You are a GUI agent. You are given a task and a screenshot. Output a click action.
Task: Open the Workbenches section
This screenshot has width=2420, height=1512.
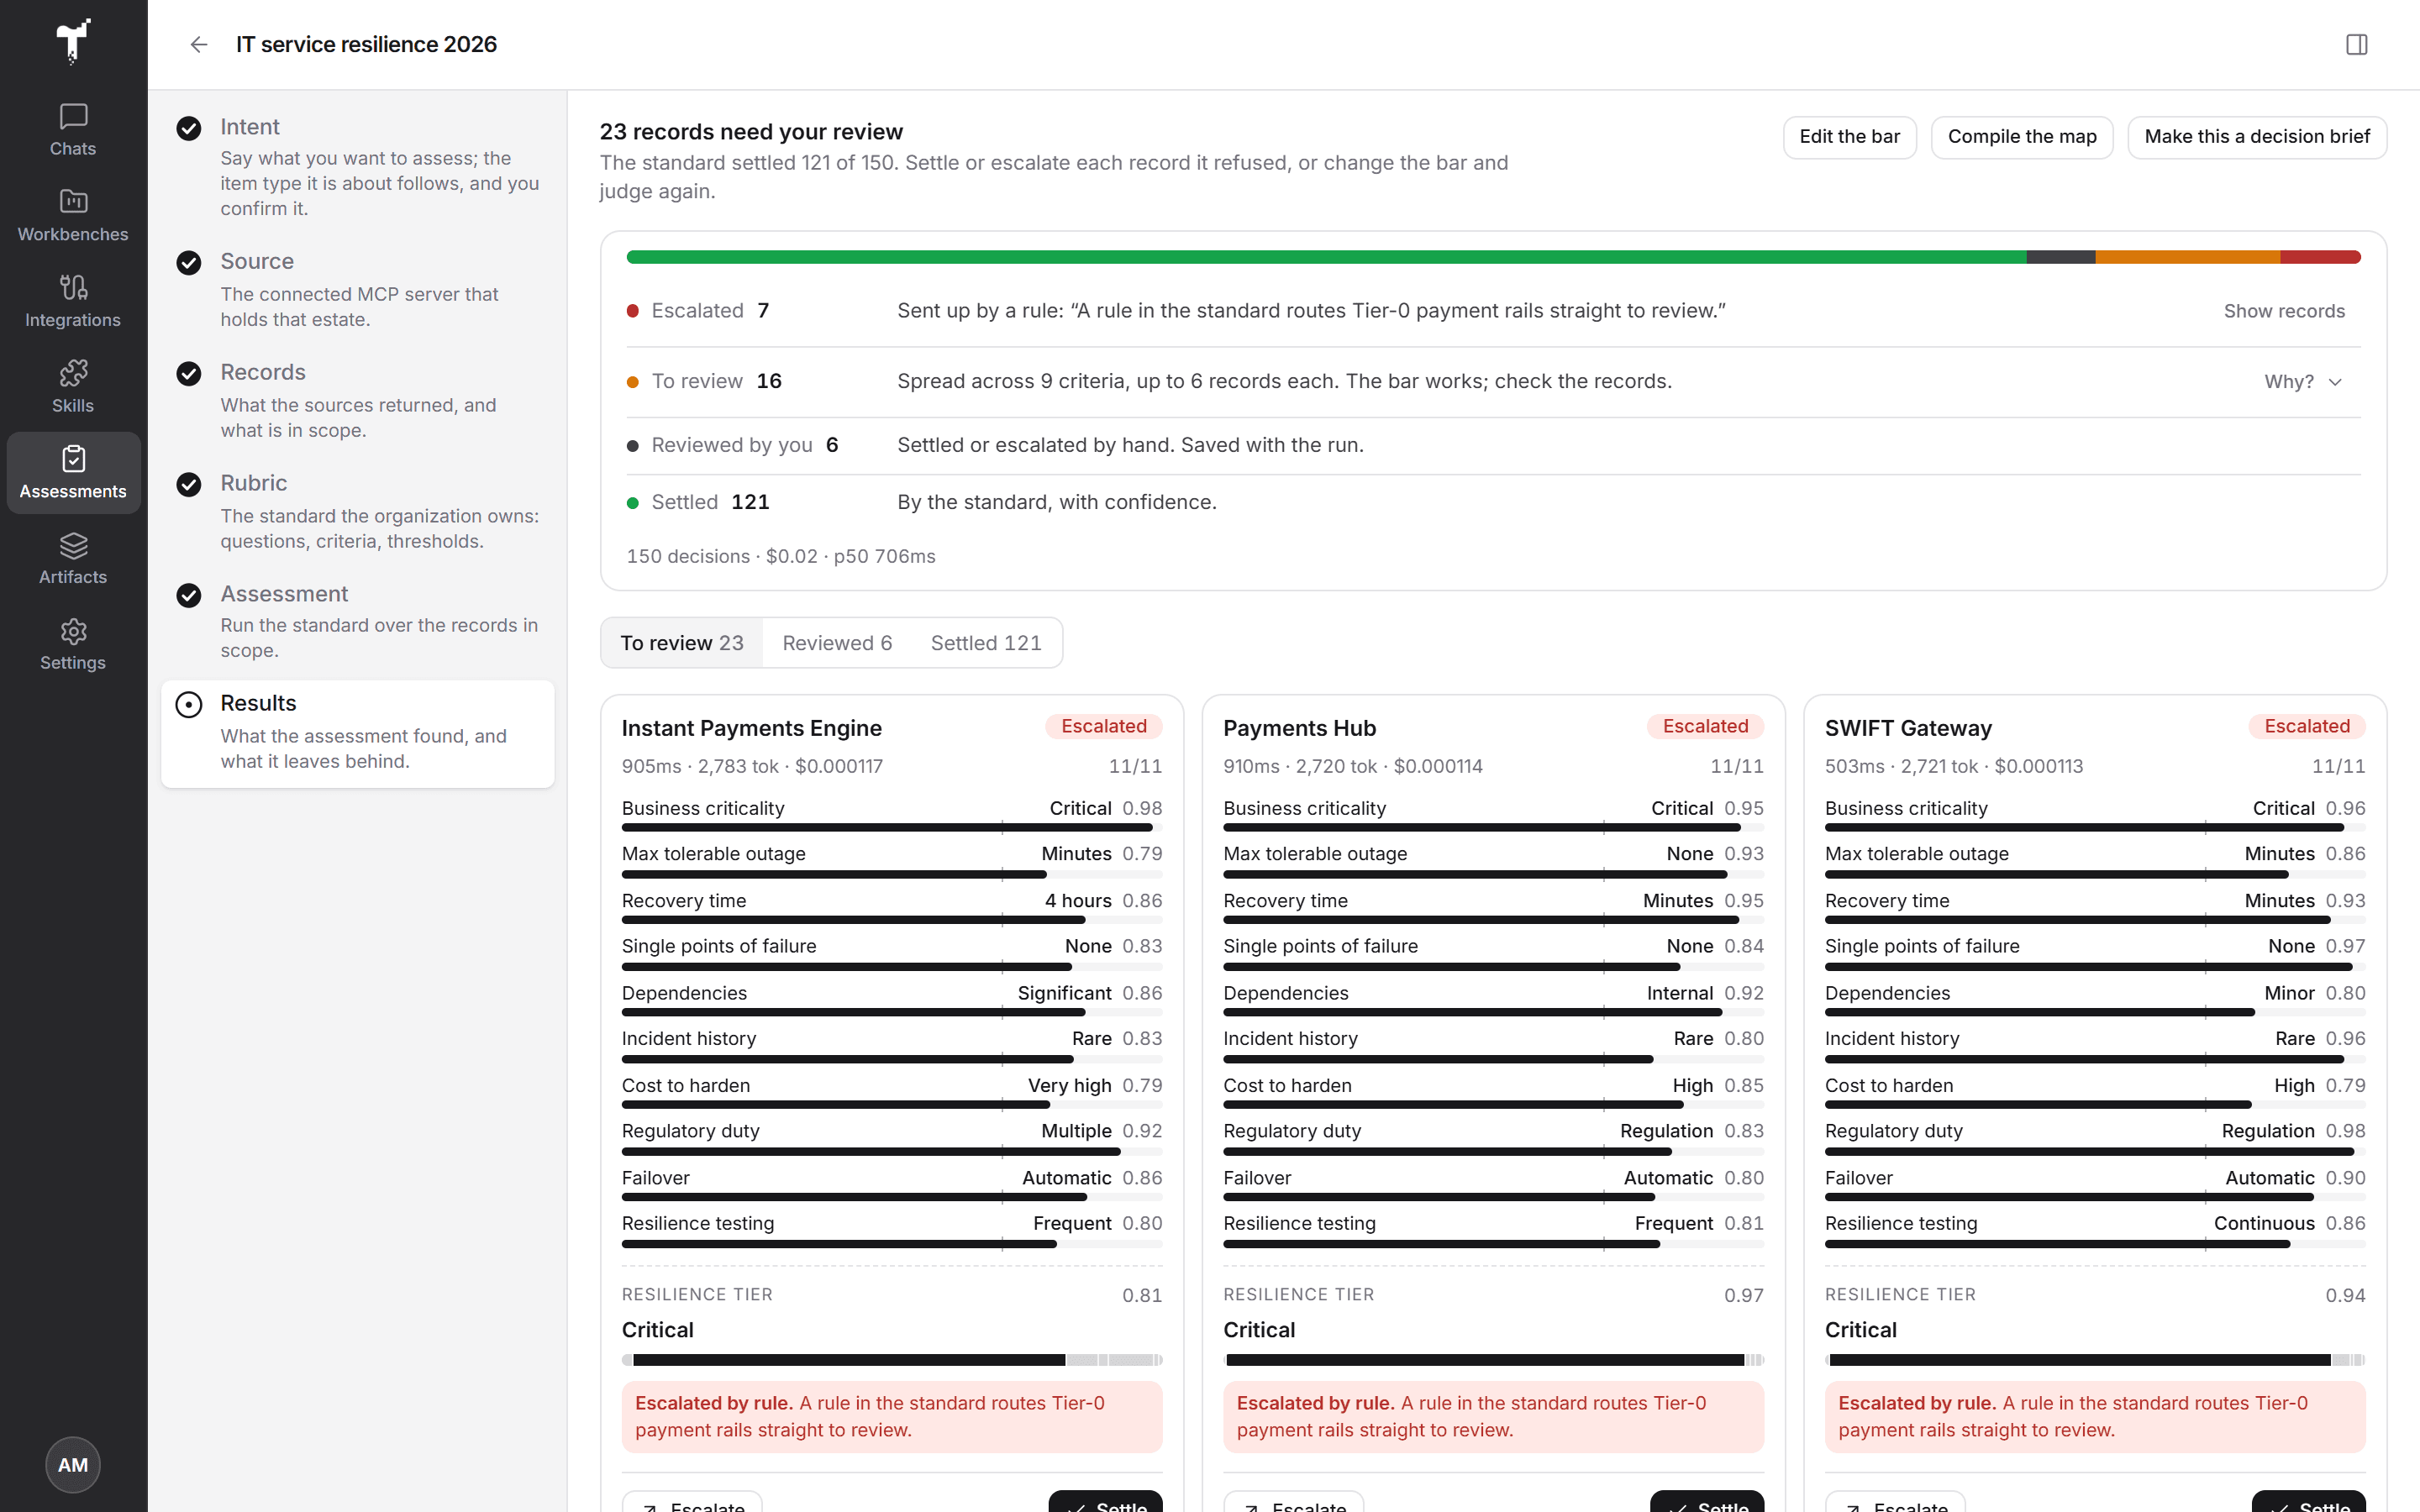pyautogui.click(x=73, y=215)
